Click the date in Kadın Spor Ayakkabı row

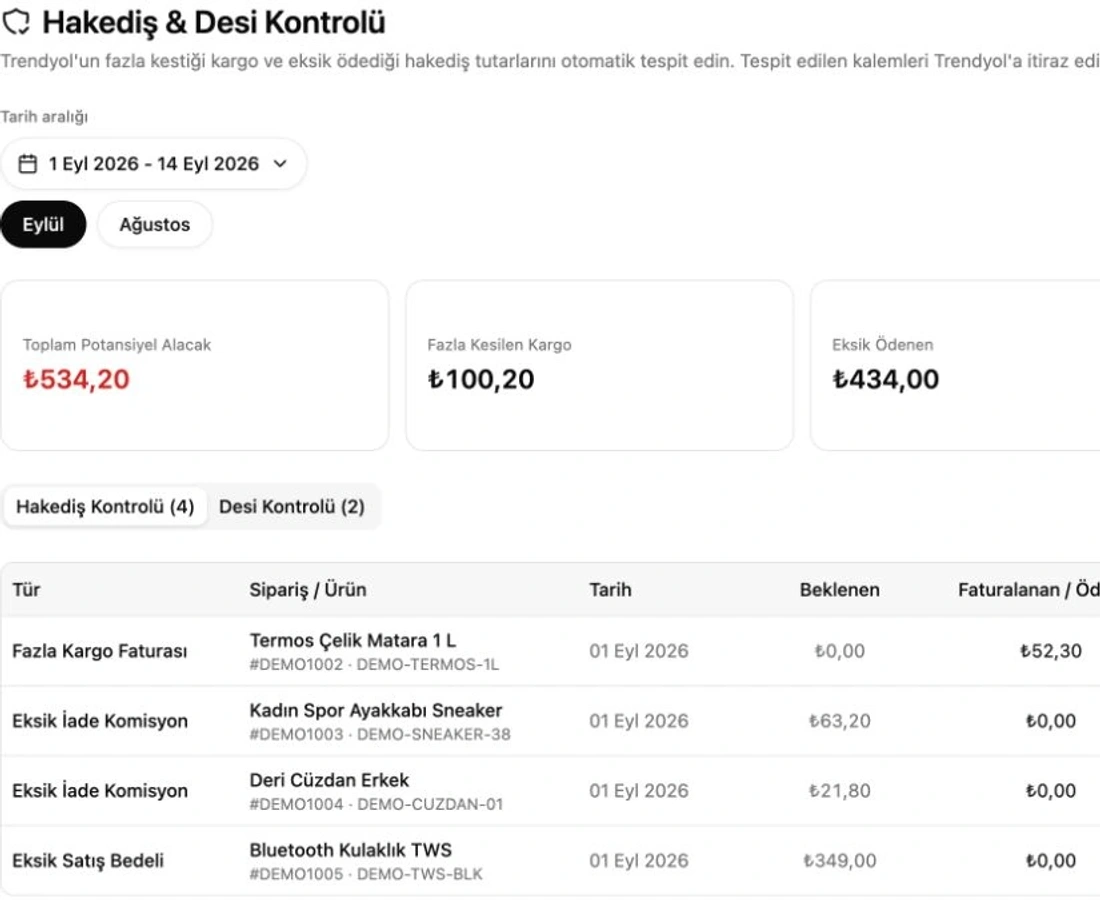[x=639, y=721]
